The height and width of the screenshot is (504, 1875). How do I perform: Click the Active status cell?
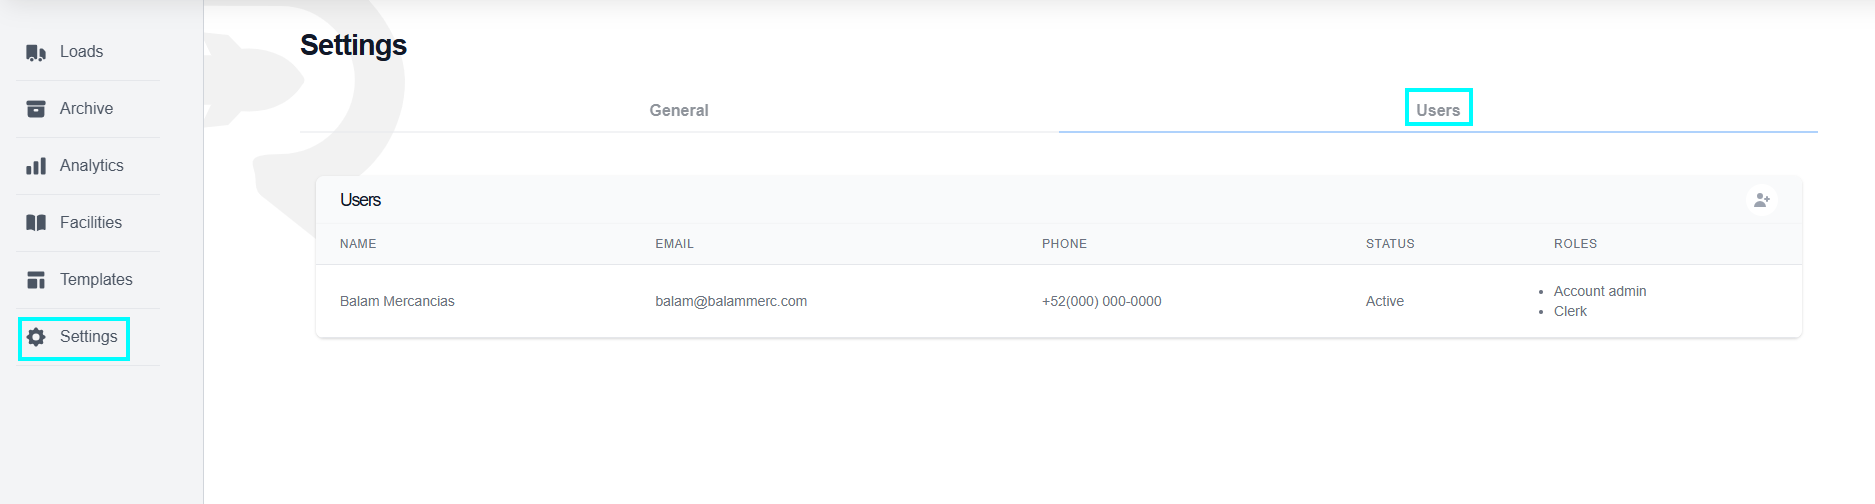[1385, 301]
